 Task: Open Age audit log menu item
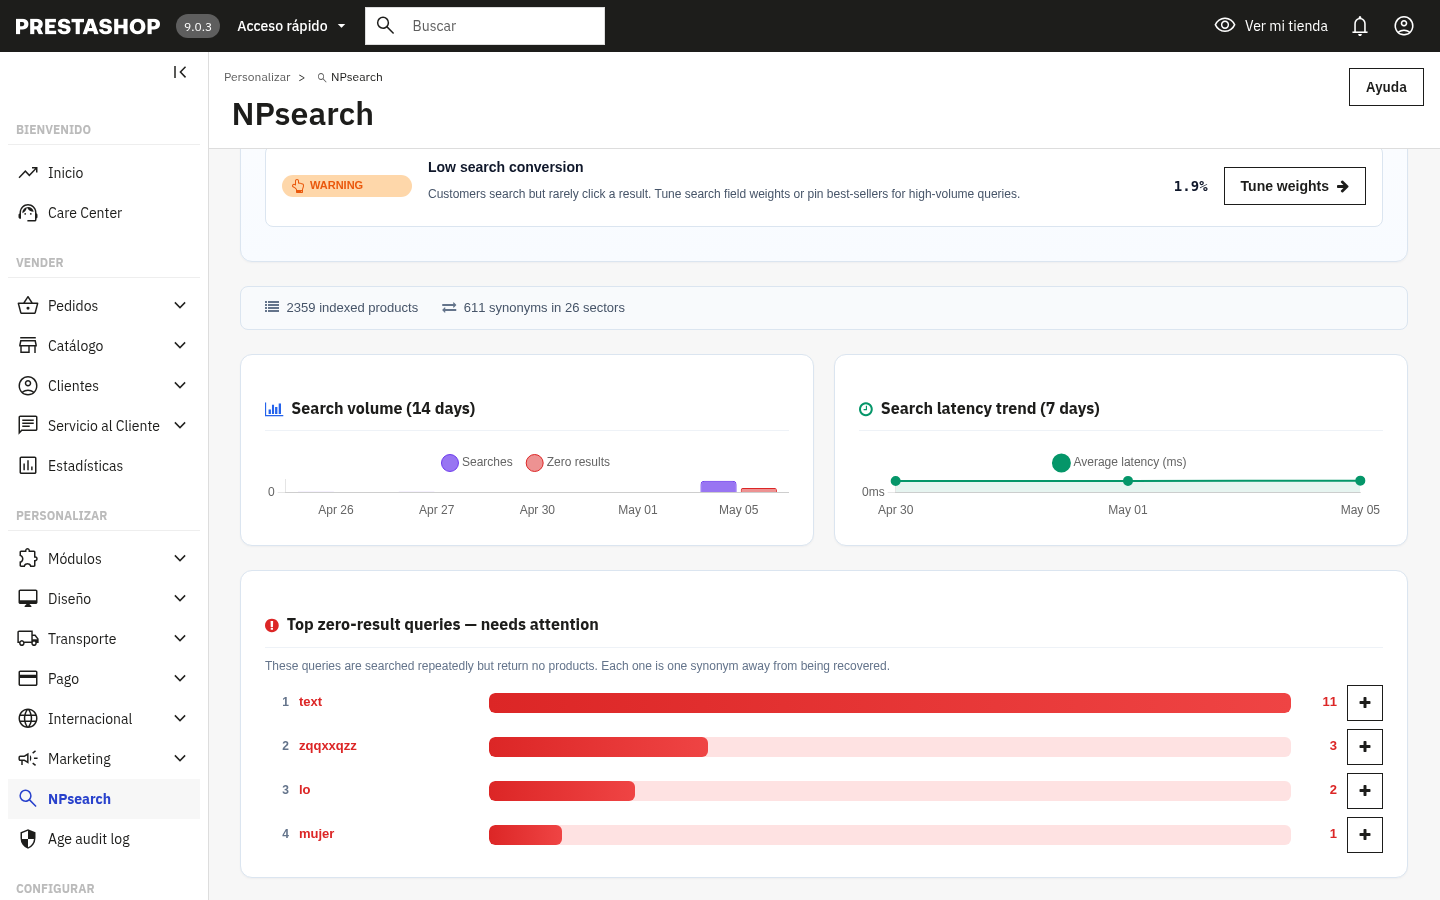(104, 839)
